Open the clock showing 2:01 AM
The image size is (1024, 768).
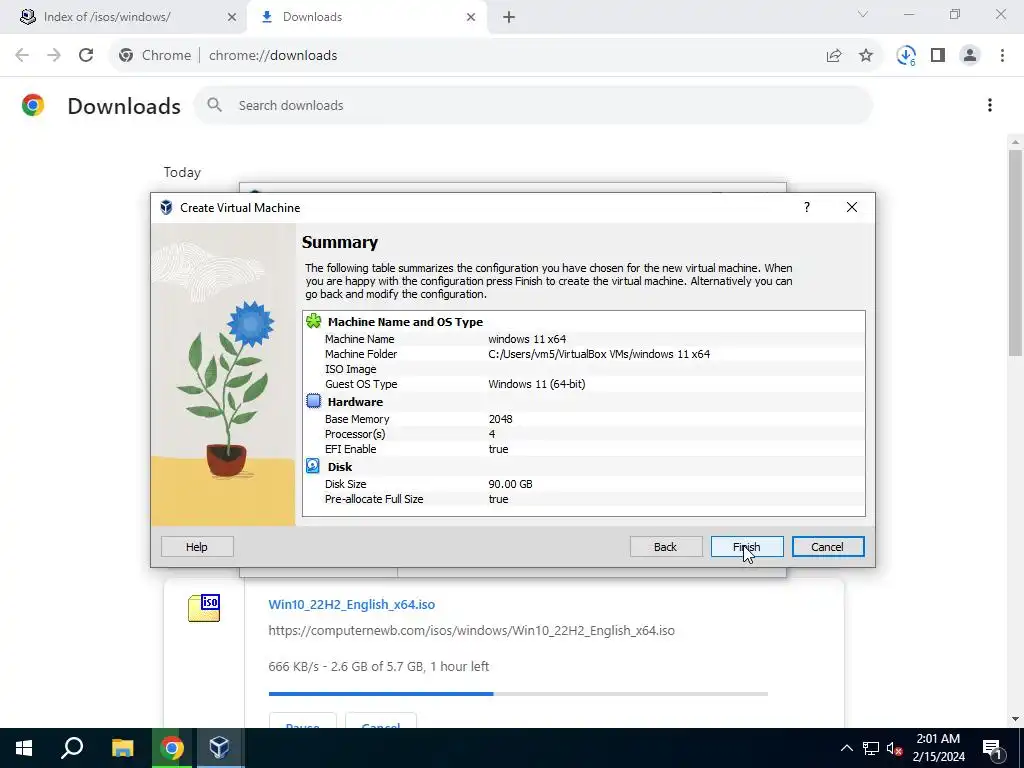(938, 748)
